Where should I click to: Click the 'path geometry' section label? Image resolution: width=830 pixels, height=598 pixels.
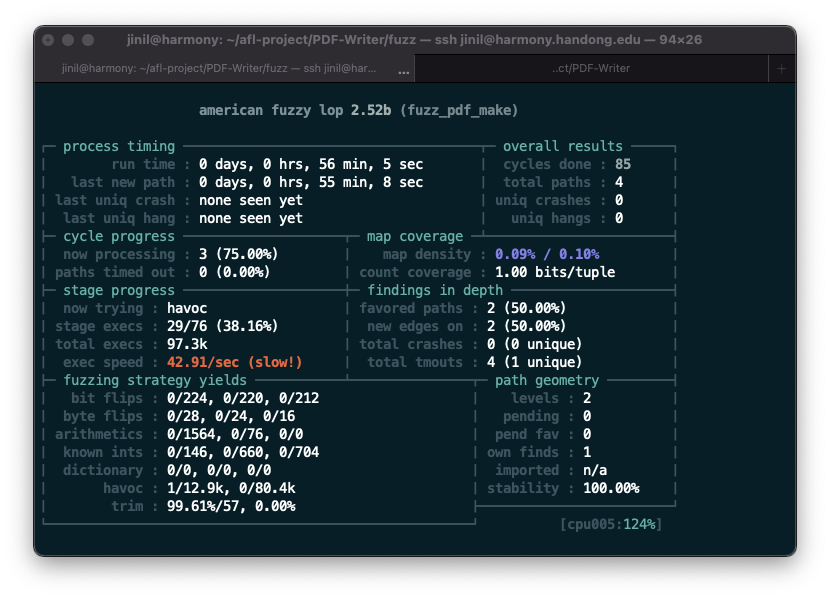tap(547, 380)
